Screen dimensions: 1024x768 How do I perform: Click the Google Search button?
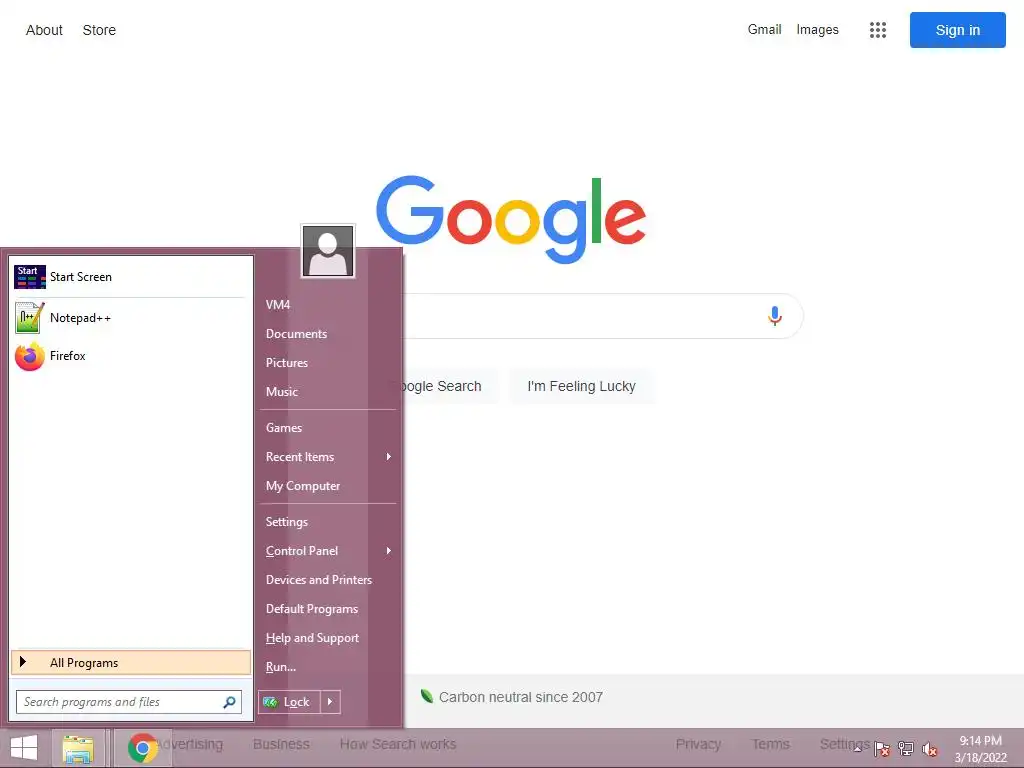451,387
